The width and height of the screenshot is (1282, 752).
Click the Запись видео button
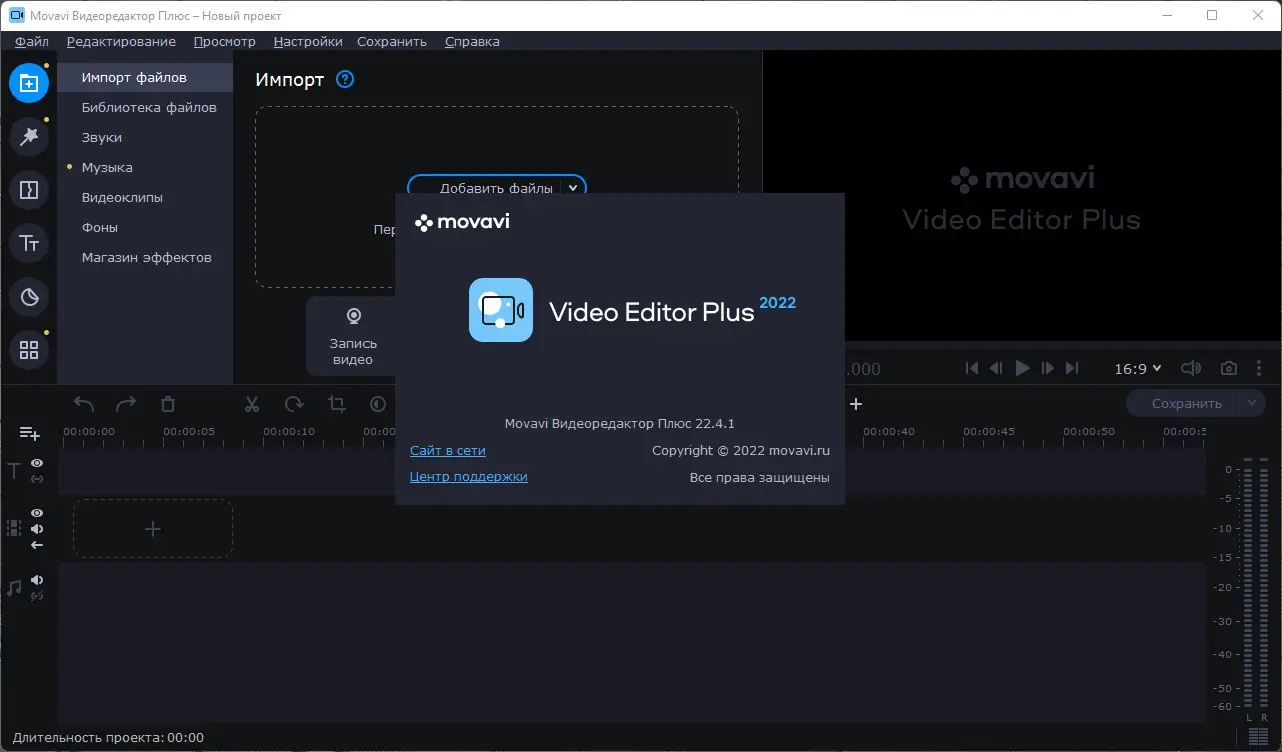point(353,337)
